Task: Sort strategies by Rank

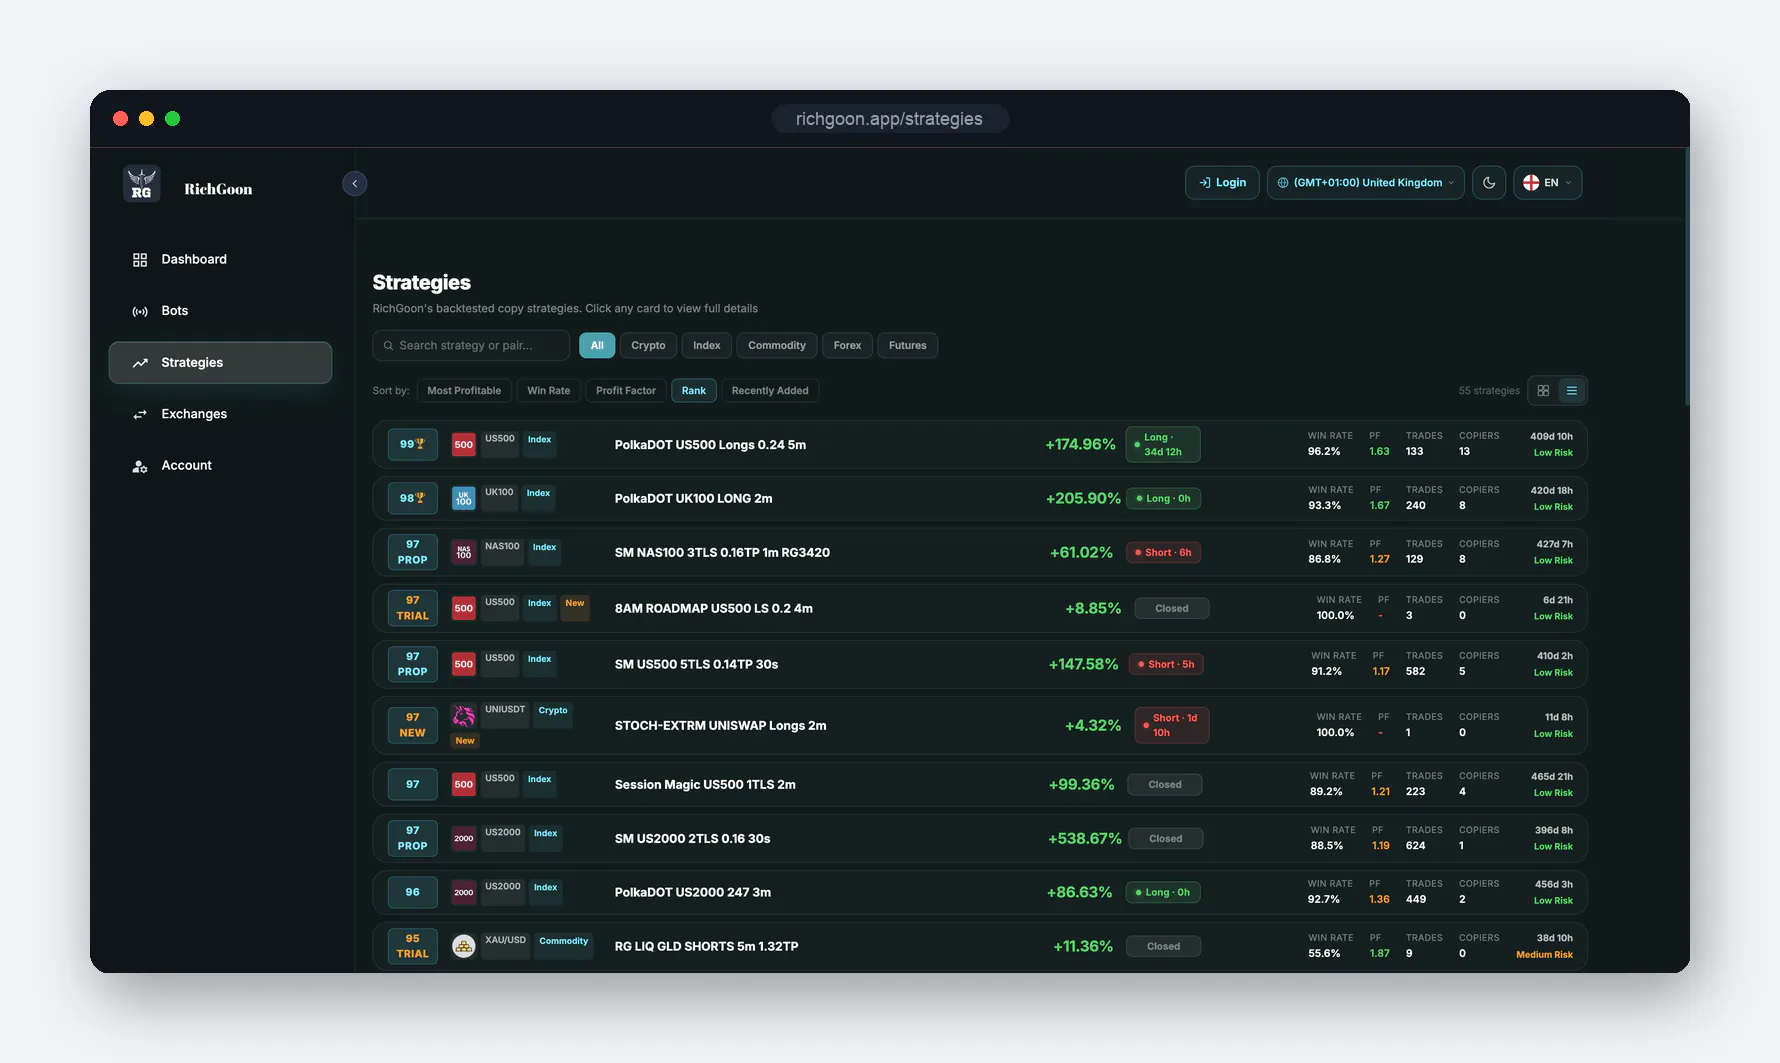Action: [x=694, y=391]
